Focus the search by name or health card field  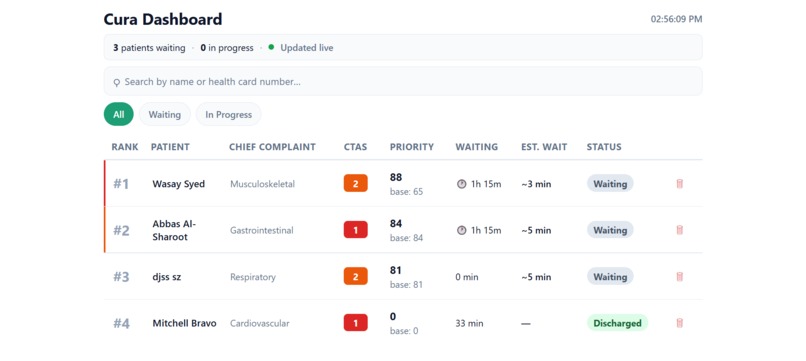403,81
